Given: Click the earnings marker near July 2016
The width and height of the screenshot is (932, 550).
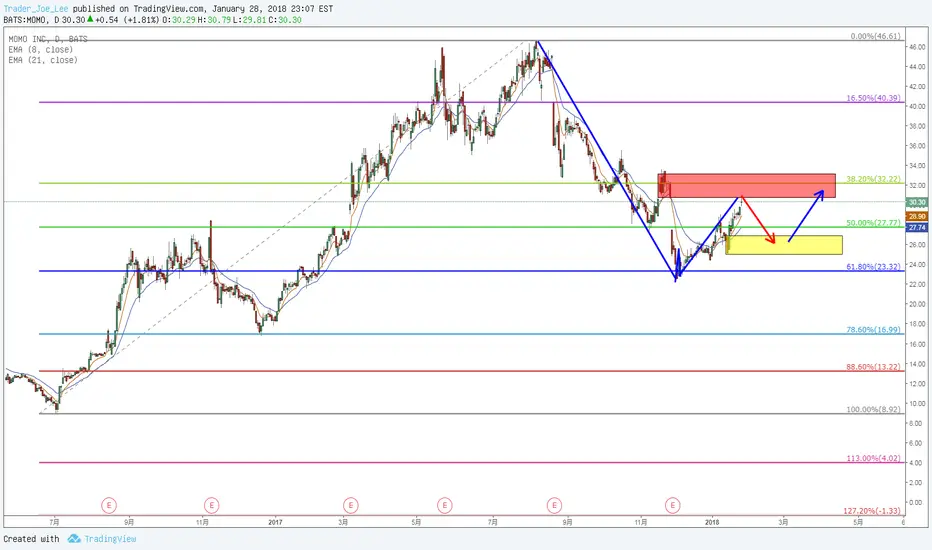Looking at the screenshot, I should click(108, 505).
